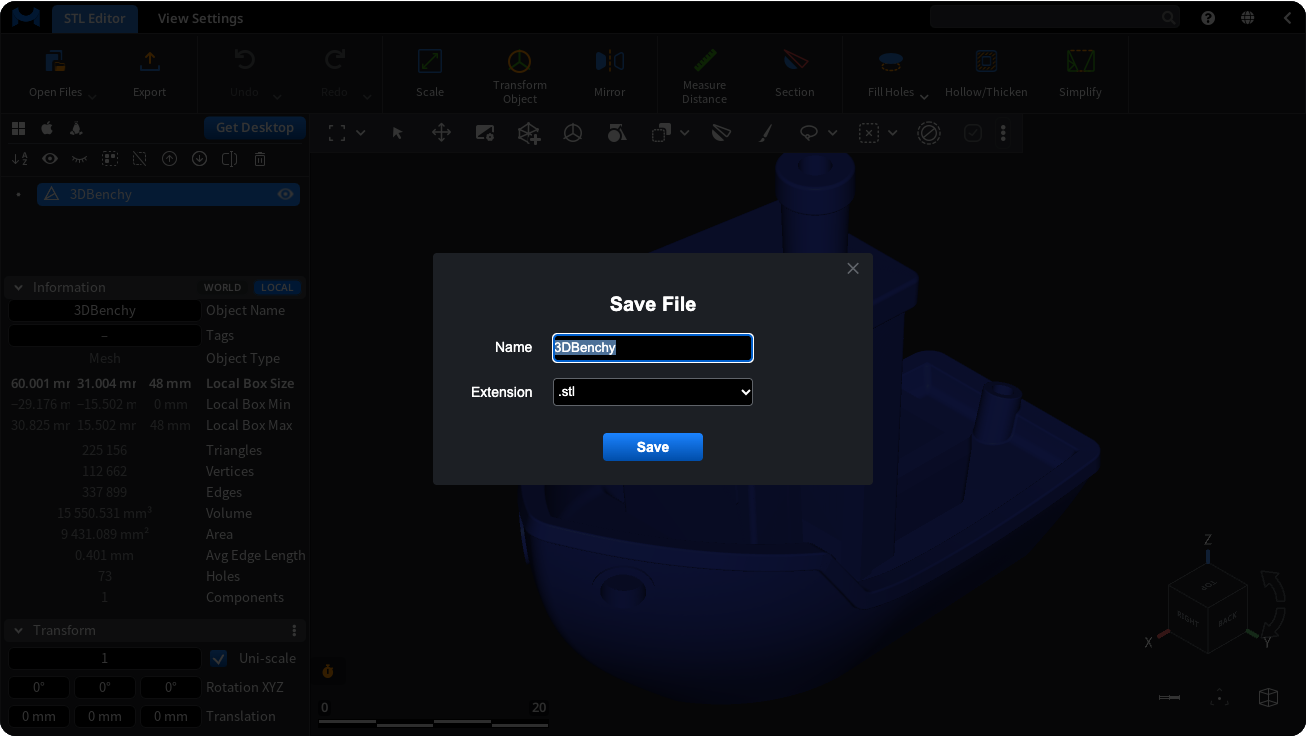
Task: Toggle visibility eye on the 3DBenchy row
Action: 286,194
